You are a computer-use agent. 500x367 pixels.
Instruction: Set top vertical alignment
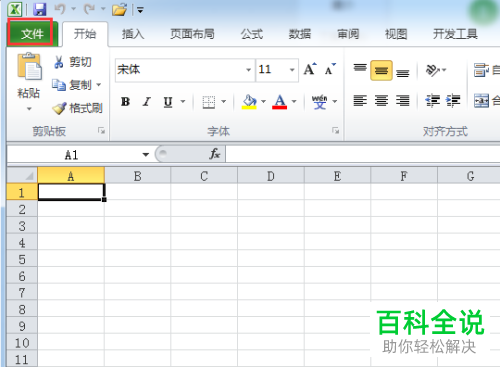coord(360,68)
